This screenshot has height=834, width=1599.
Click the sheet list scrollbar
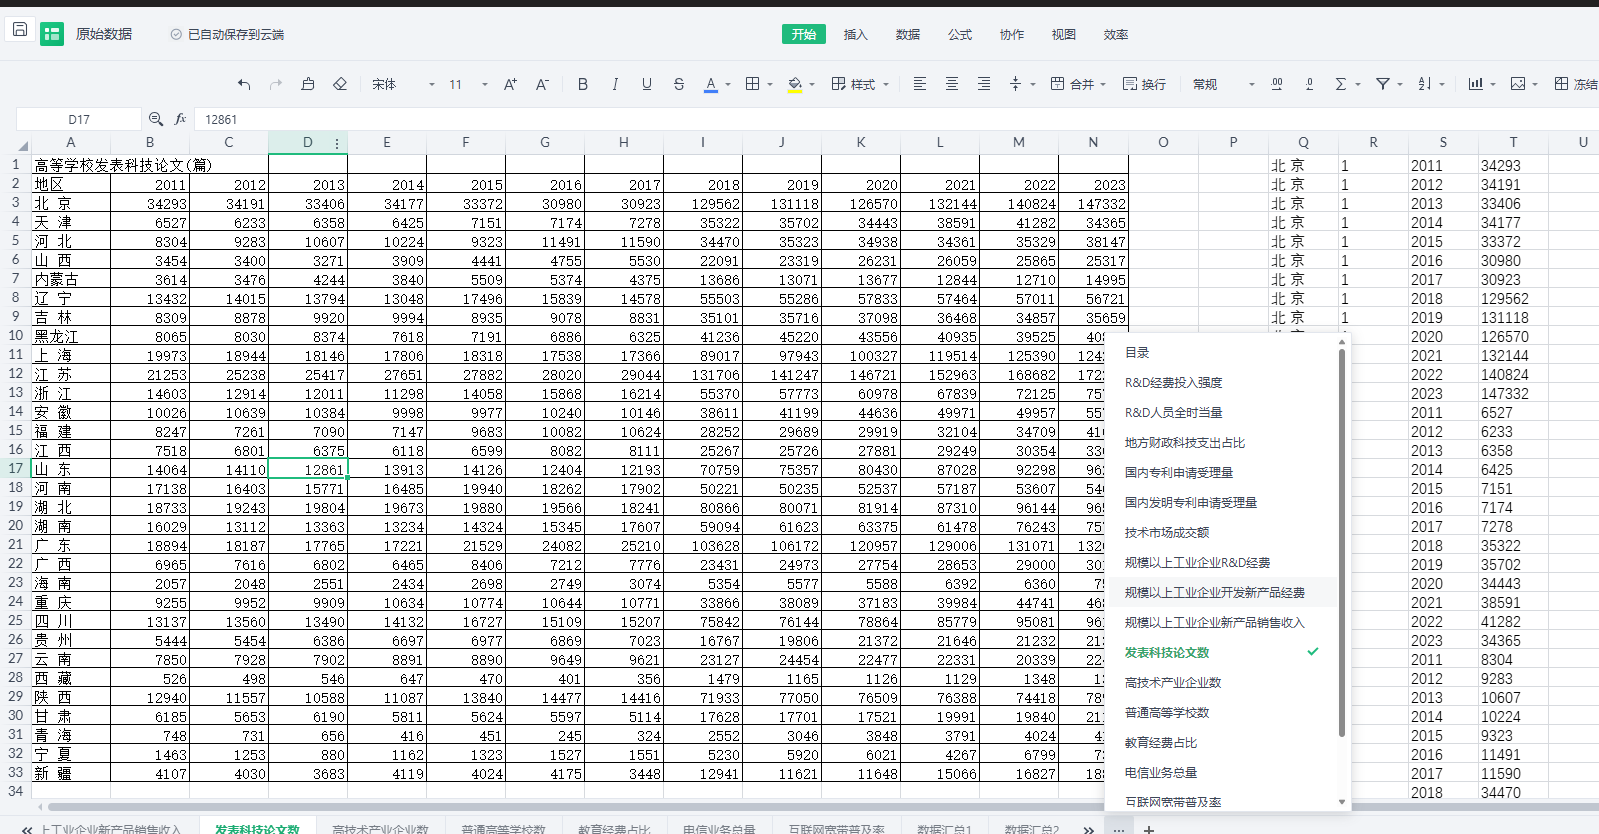click(x=1341, y=542)
